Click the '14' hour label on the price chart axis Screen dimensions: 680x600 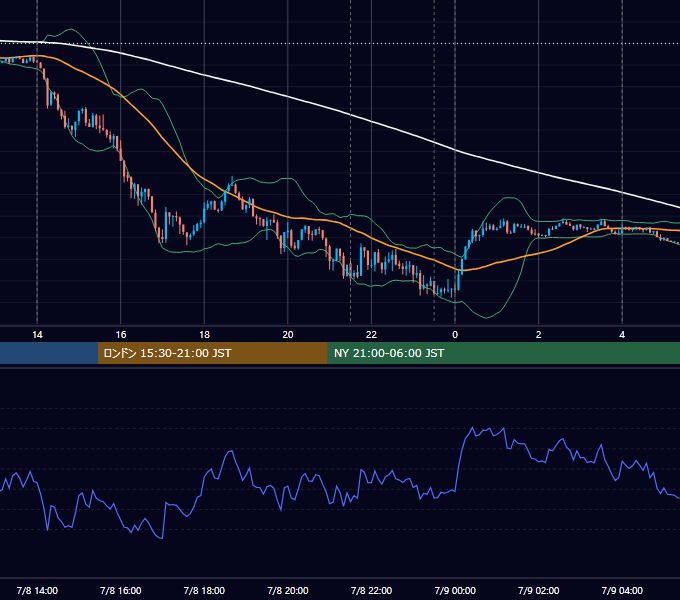point(37,335)
